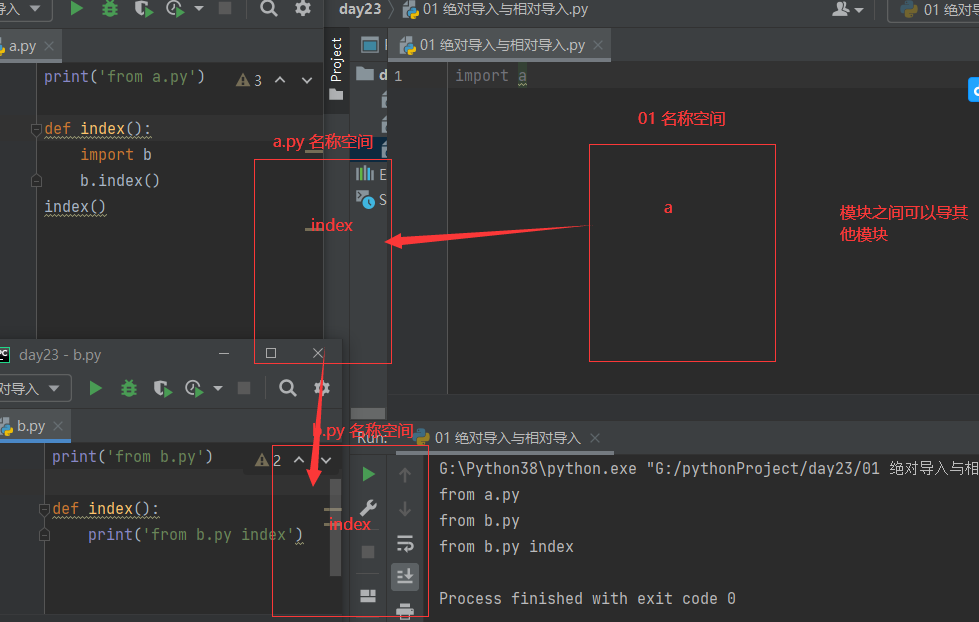Select Scratches node in project tree
The height and width of the screenshot is (622, 979).
(371, 200)
